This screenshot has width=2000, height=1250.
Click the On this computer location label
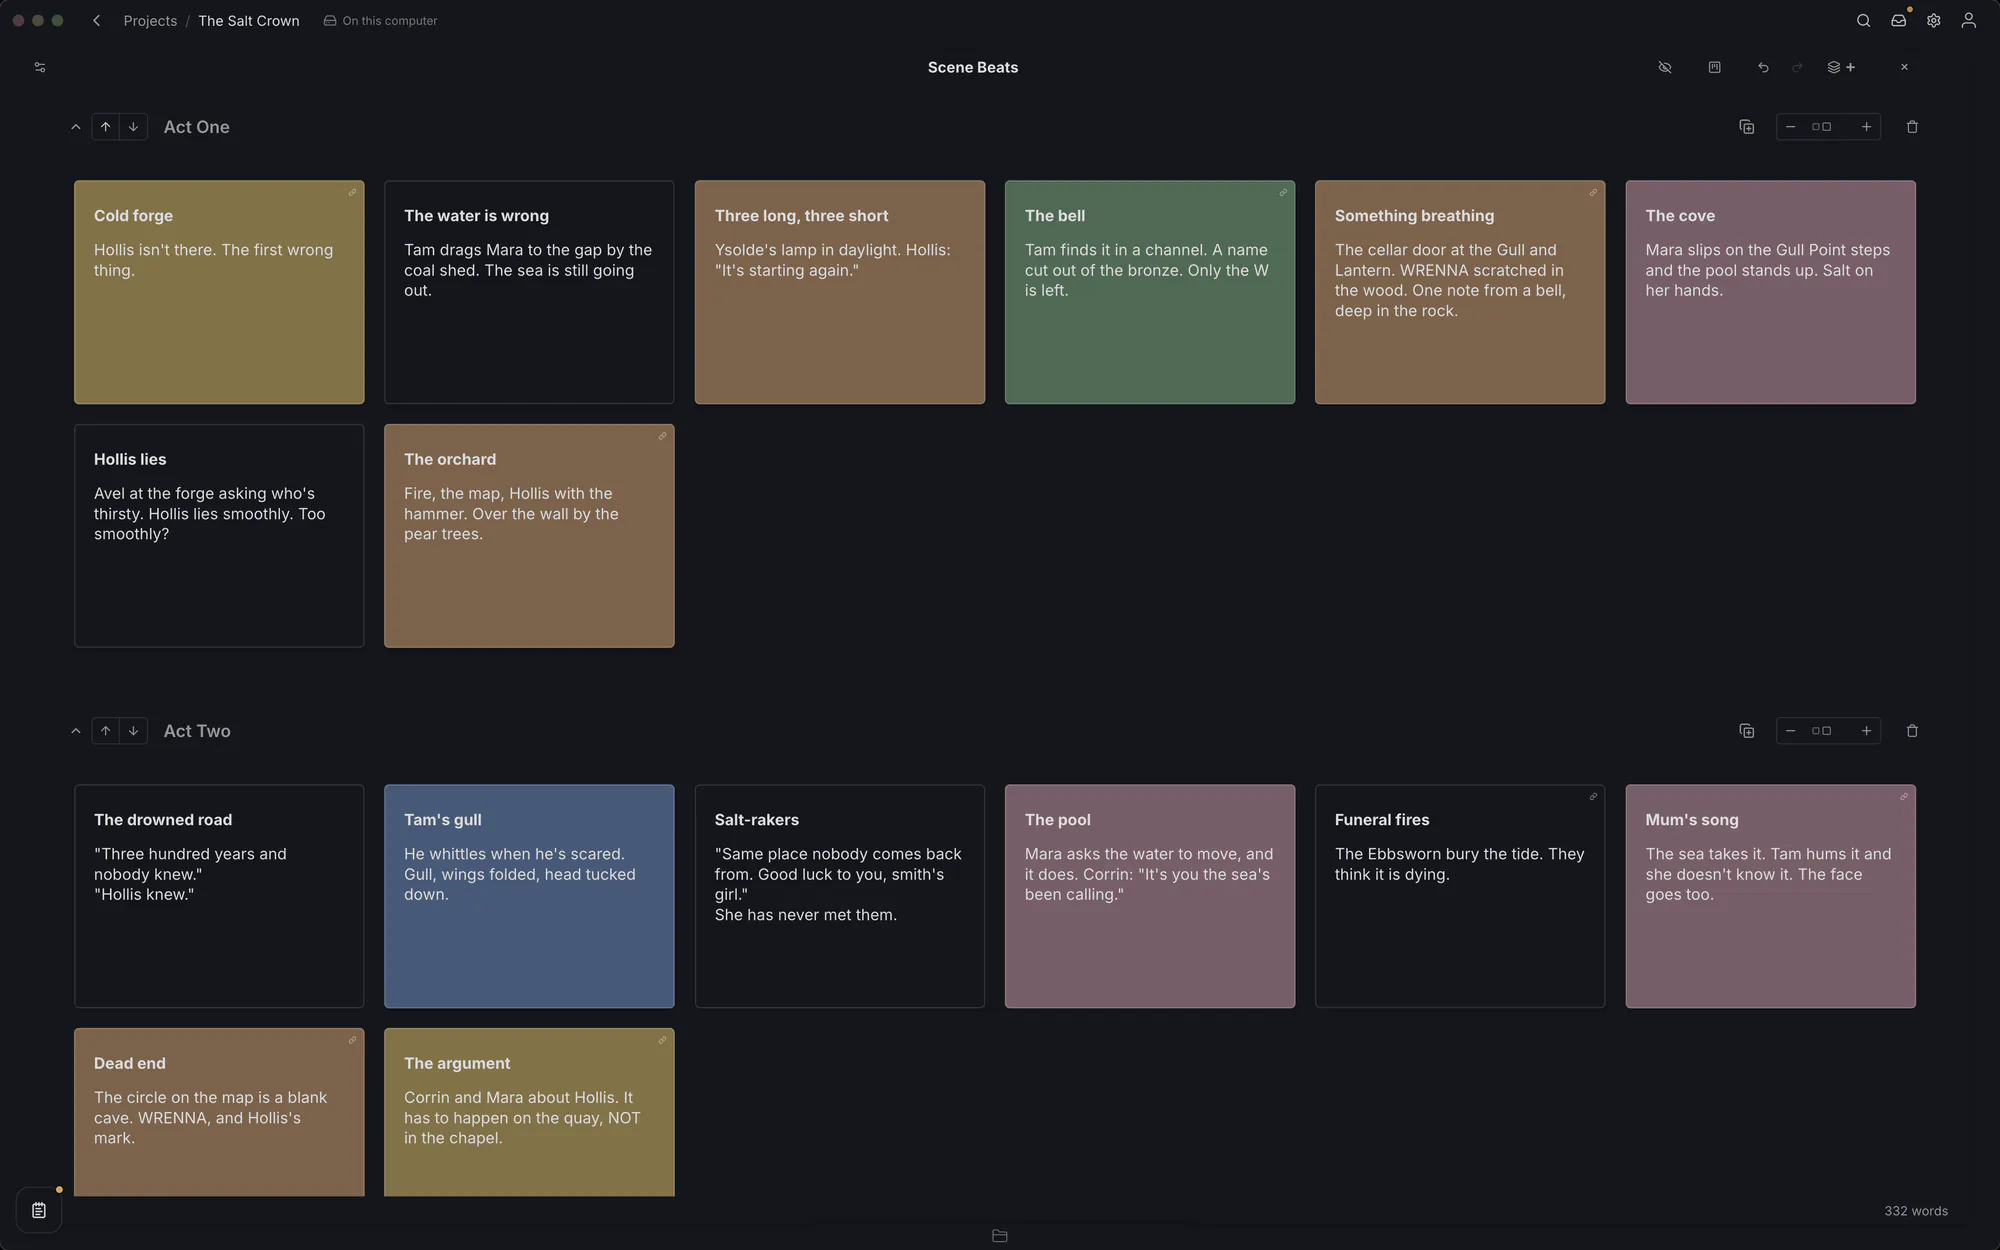coord(380,20)
